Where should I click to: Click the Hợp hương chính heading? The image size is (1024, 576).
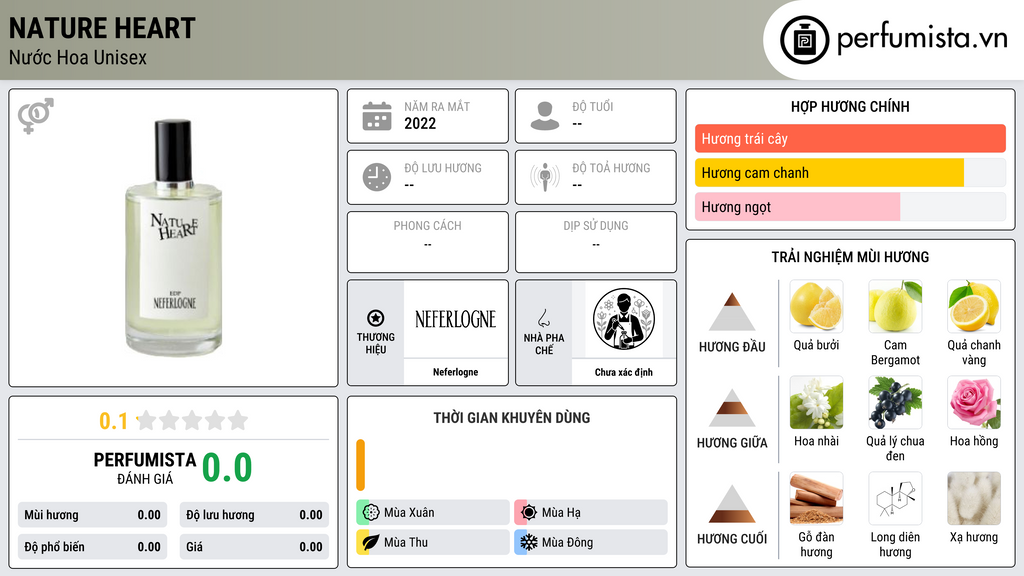click(x=850, y=106)
